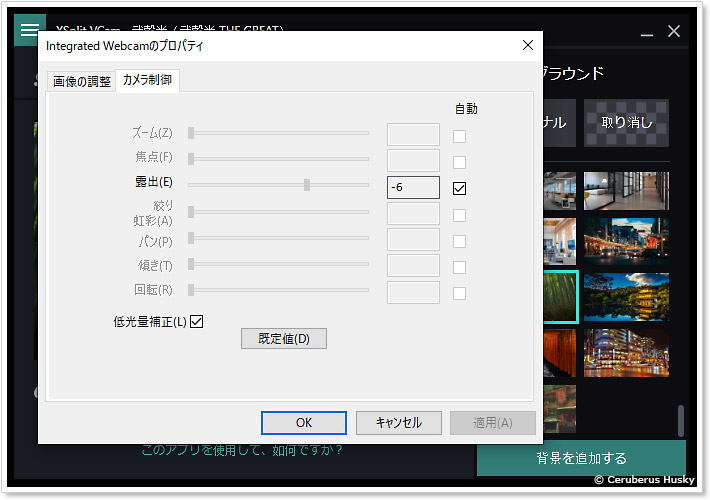710x500 pixels.
Task: Click the キャンセル button
Action: pos(399,423)
